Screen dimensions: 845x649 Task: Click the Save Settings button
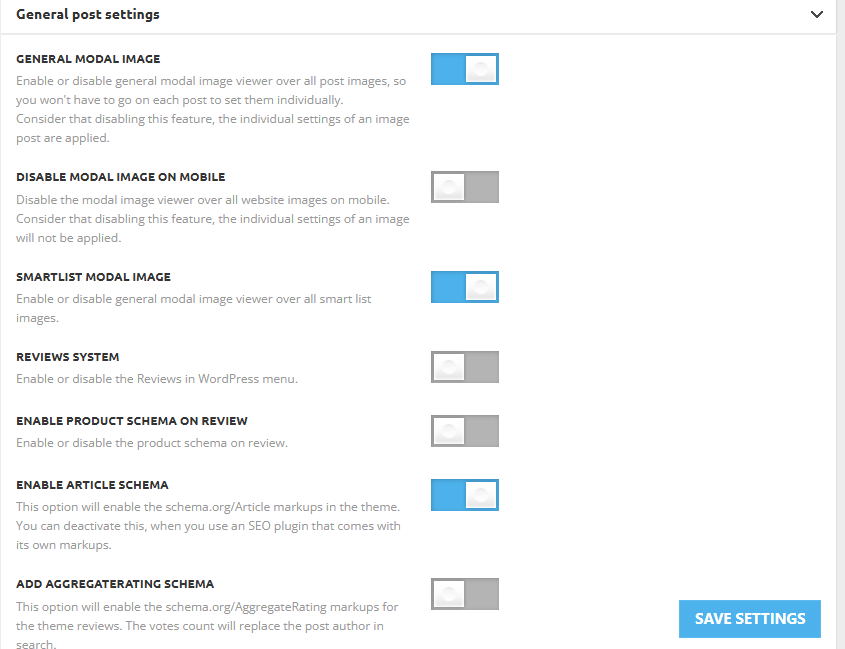pos(750,619)
